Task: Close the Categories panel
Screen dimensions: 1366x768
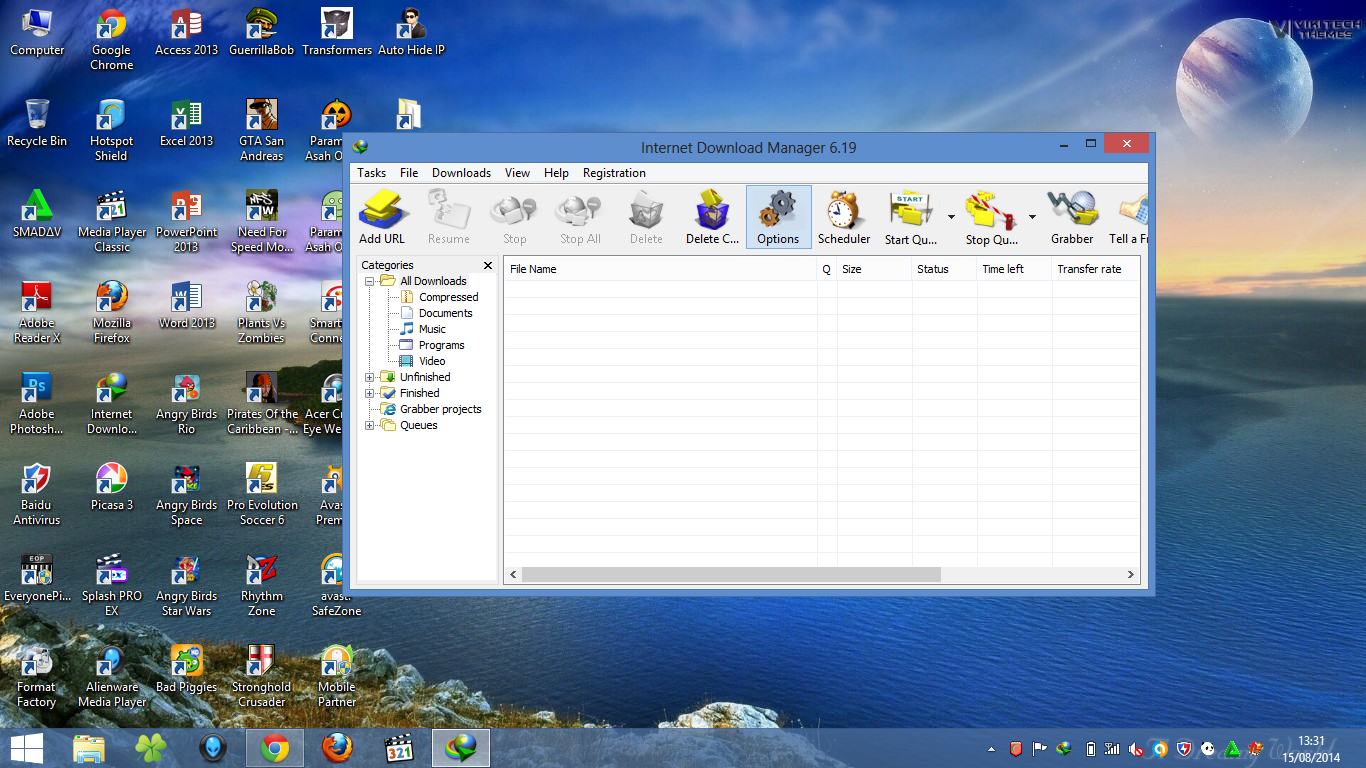Action: 488,266
